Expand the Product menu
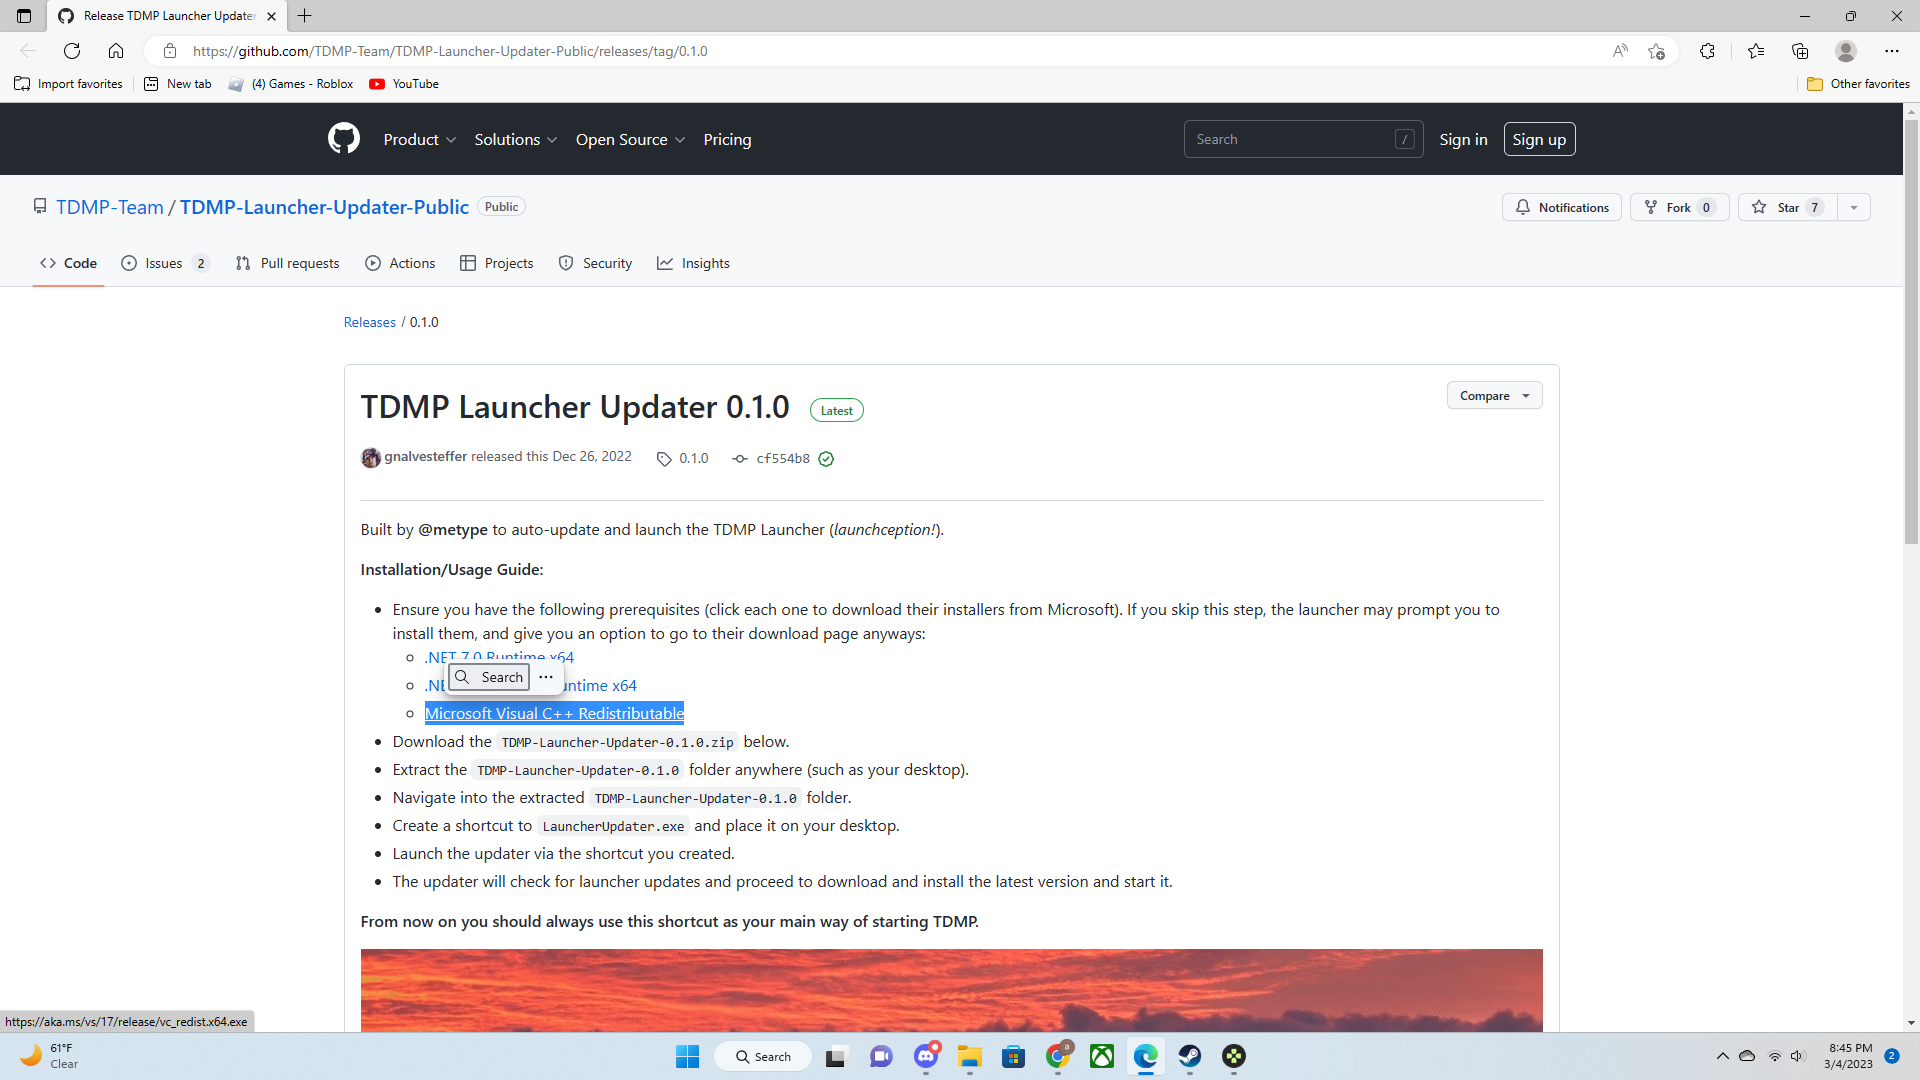1920x1080 pixels. tap(419, 139)
